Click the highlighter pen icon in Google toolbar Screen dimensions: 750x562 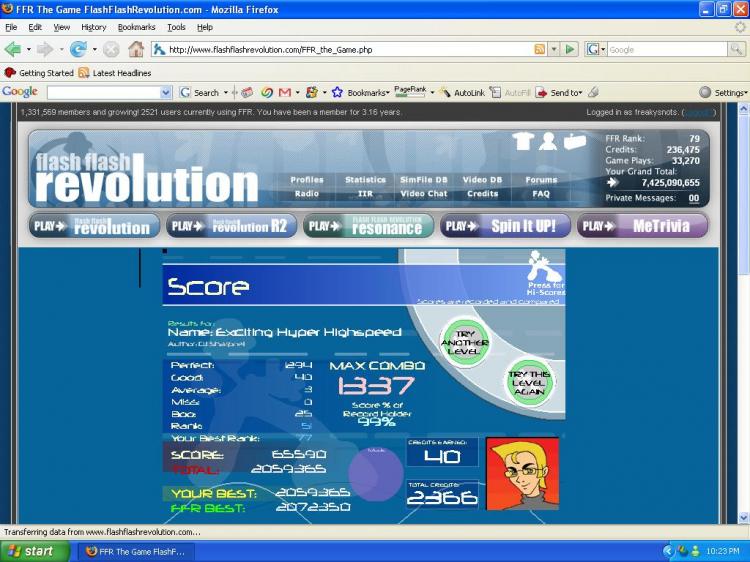point(593,92)
